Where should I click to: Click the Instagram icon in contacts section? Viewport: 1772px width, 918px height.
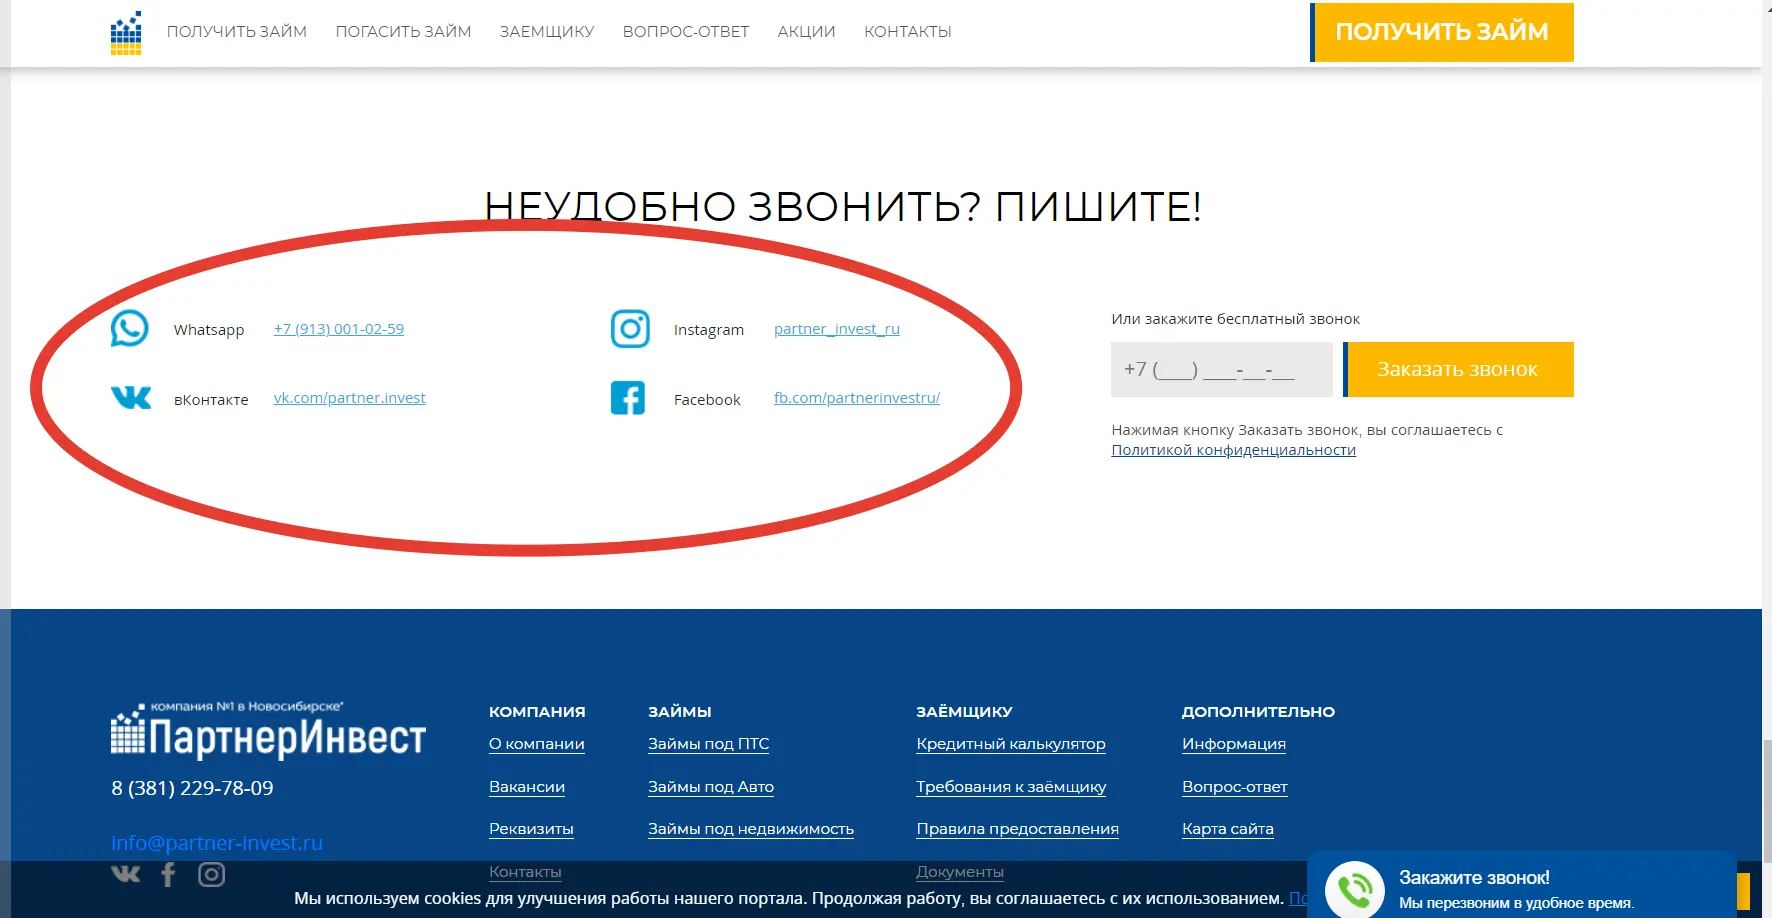(x=630, y=329)
